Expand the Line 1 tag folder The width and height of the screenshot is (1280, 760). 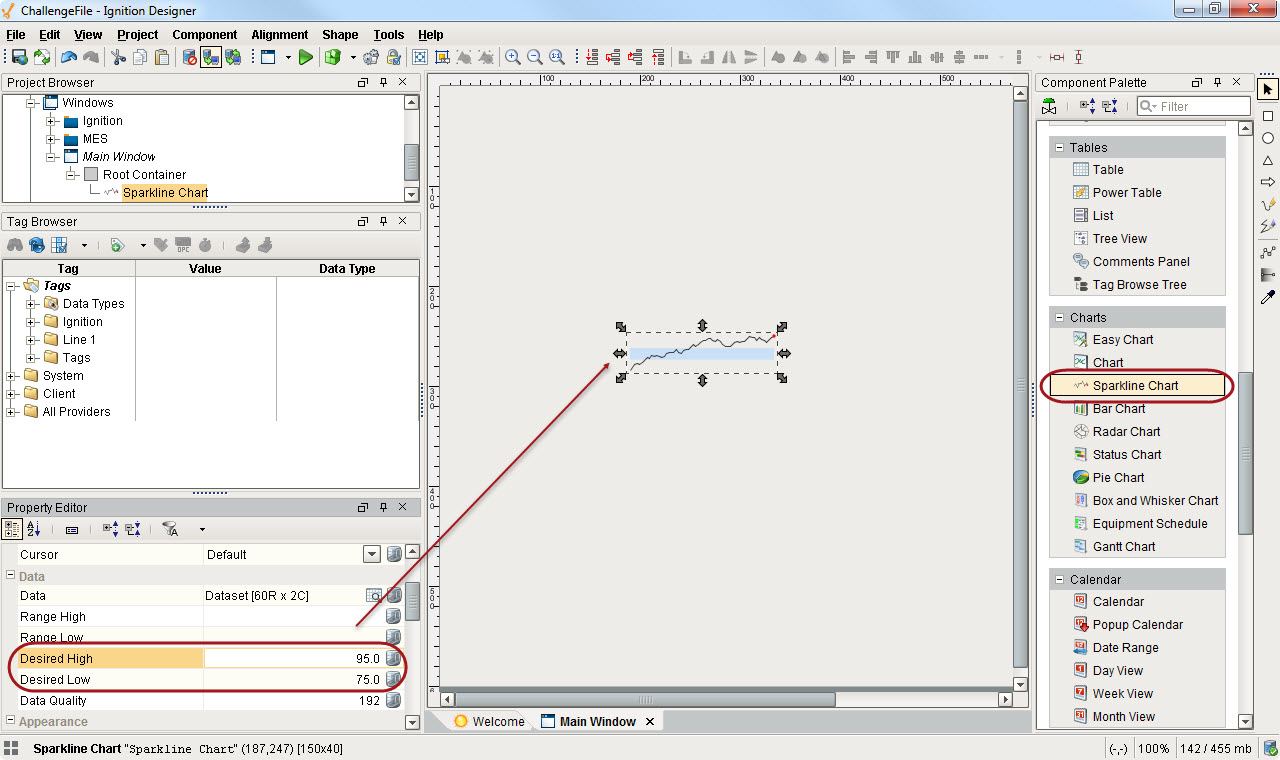[31, 340]
